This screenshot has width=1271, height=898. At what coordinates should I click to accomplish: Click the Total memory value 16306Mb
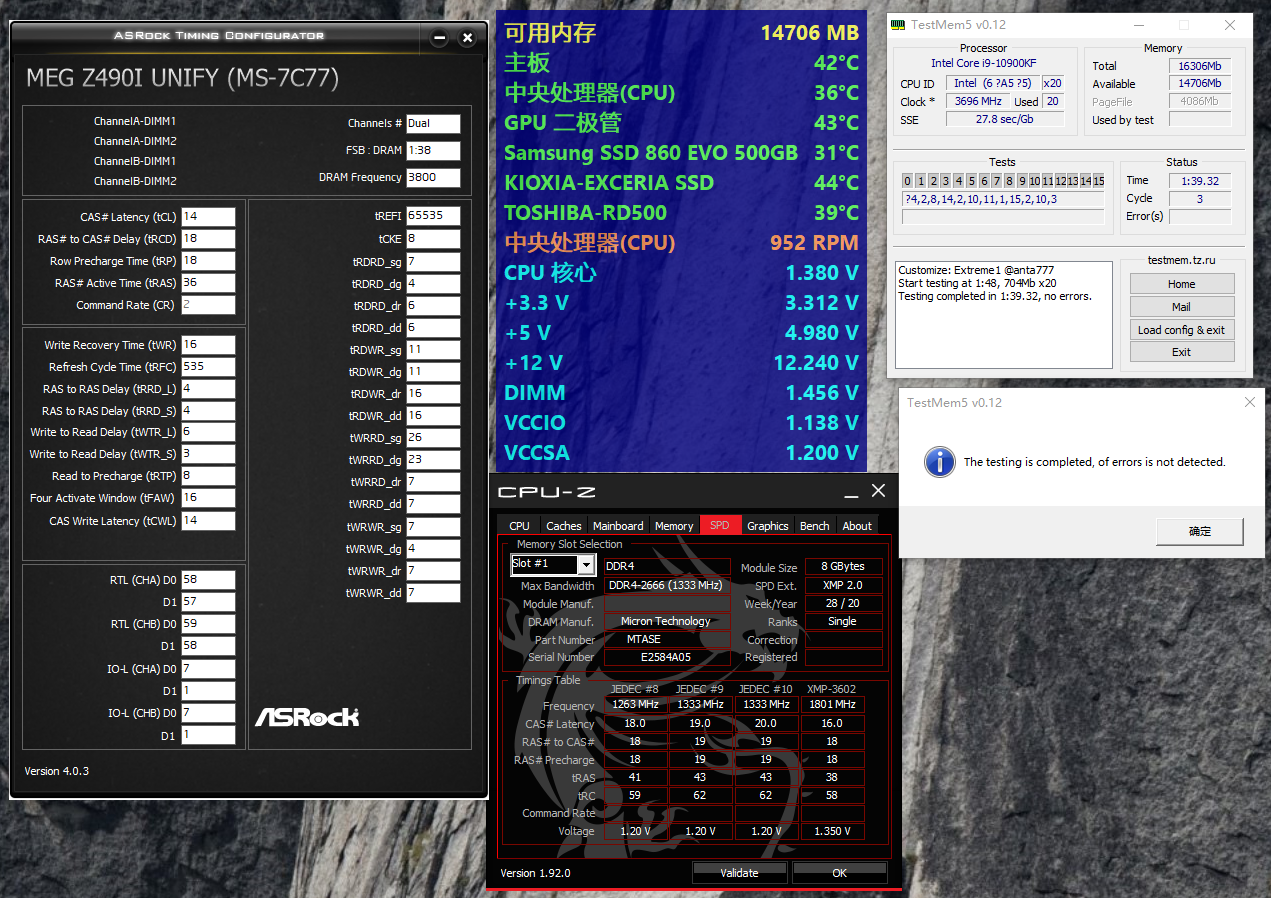click(x=1199, y=66)
